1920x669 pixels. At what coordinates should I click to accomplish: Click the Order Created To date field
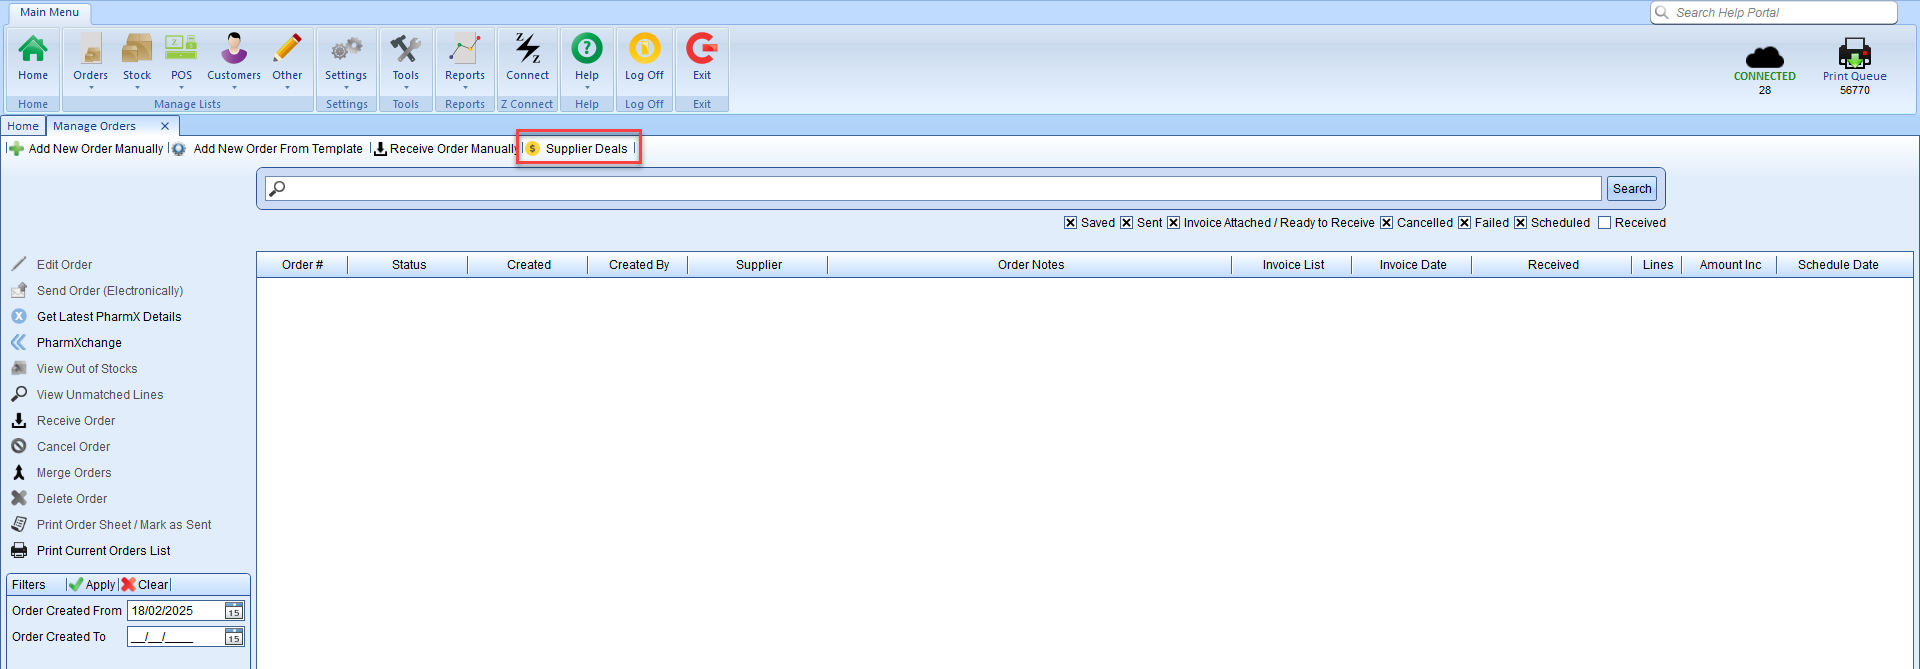175,637
